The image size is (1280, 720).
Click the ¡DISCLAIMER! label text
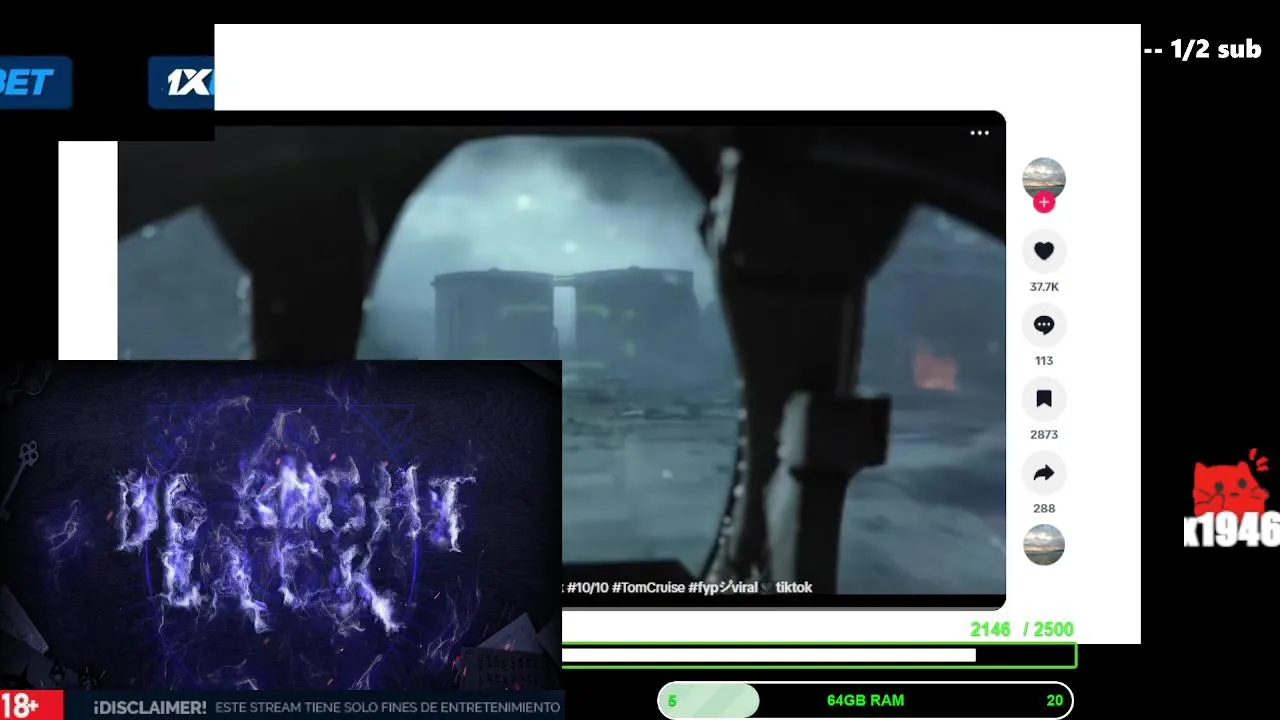point(150,707)
